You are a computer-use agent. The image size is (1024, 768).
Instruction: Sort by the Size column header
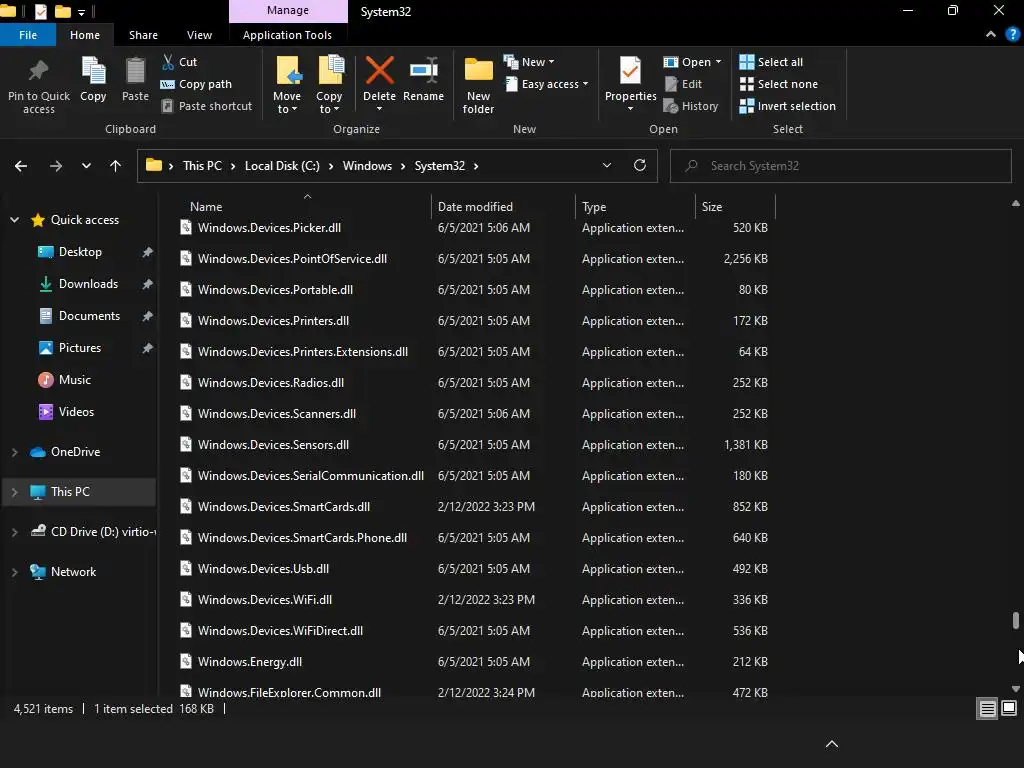(x=735, y=206)
